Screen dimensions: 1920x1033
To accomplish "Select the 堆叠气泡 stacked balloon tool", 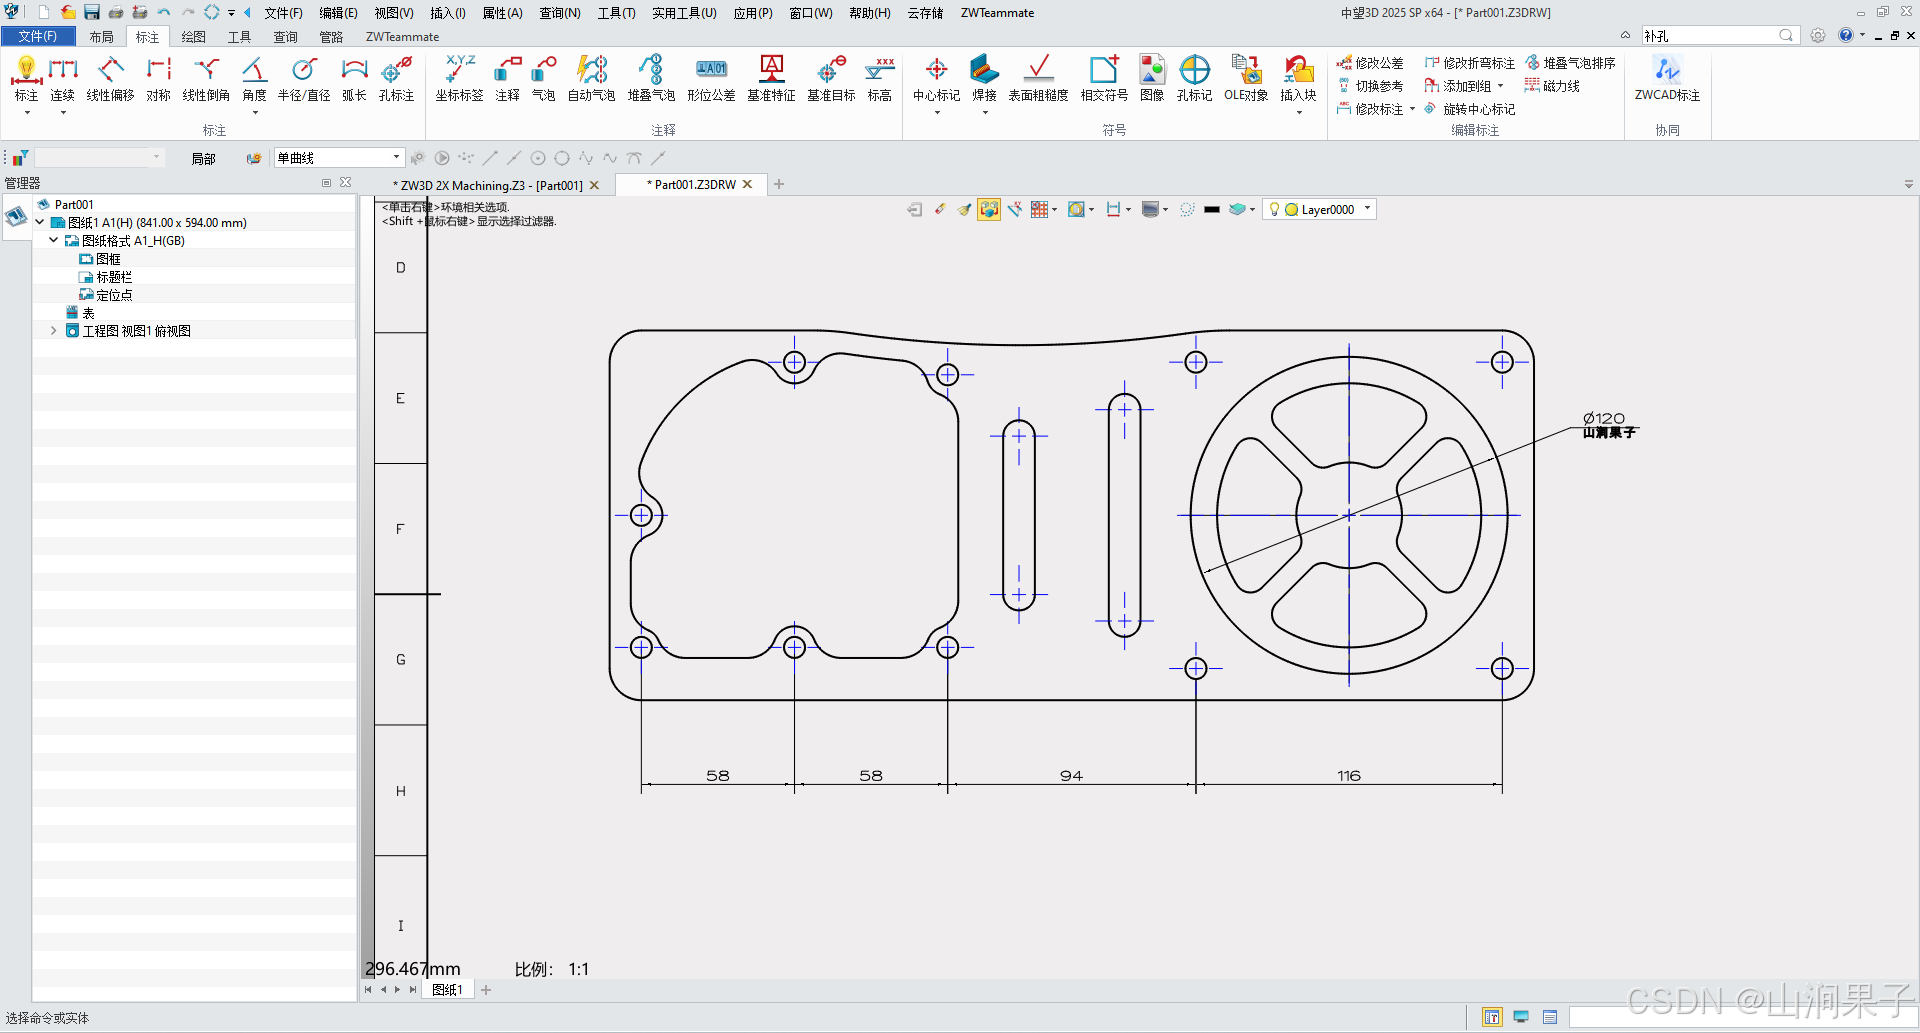I will [x=651, y=79].
